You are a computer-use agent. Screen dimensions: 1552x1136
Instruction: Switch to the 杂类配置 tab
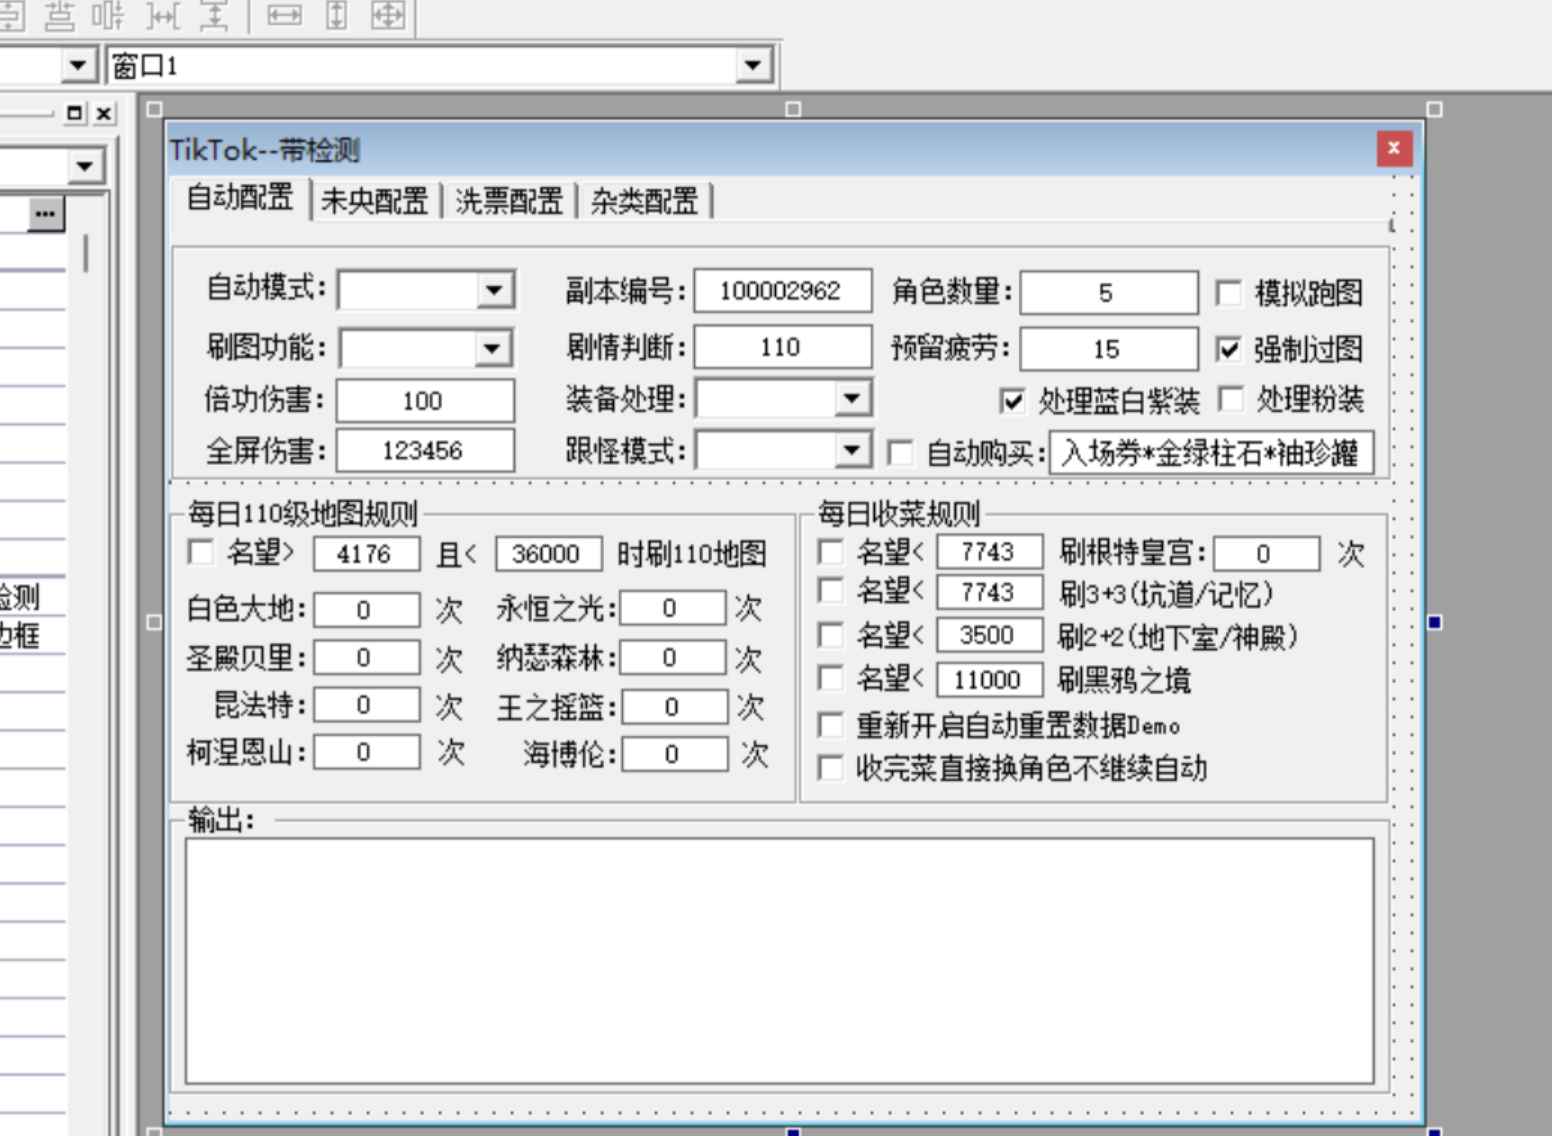tap(644, 201)
